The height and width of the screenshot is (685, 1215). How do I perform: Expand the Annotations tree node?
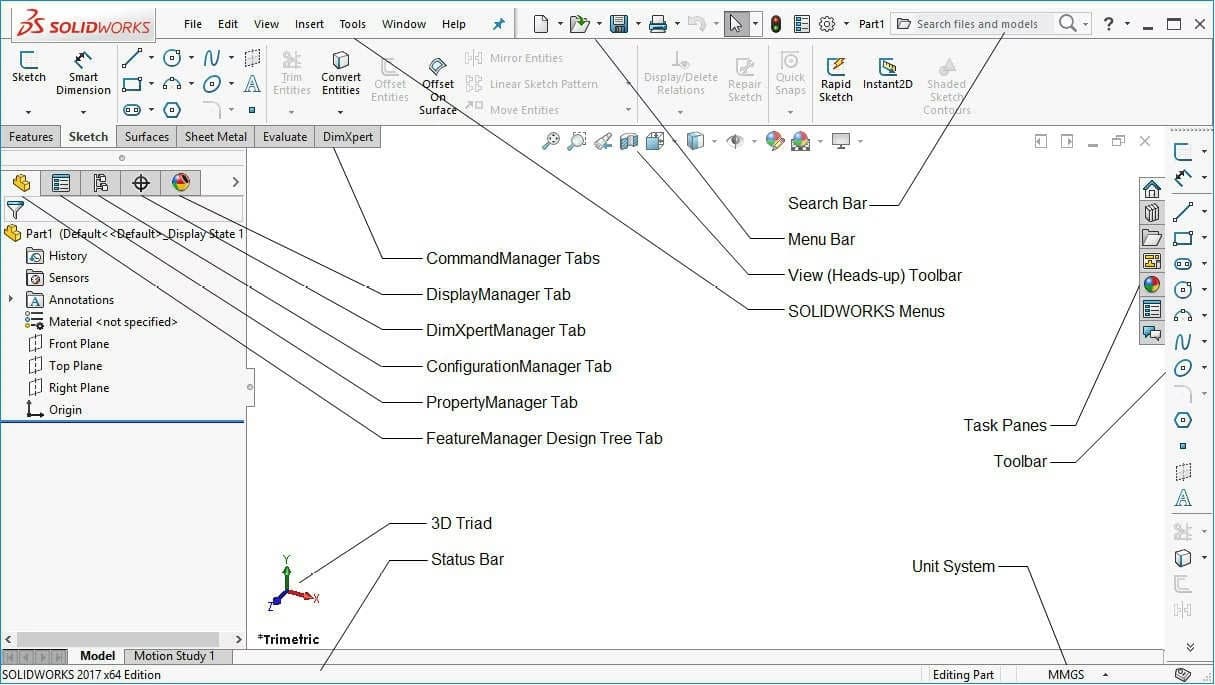tap(11, 299)
